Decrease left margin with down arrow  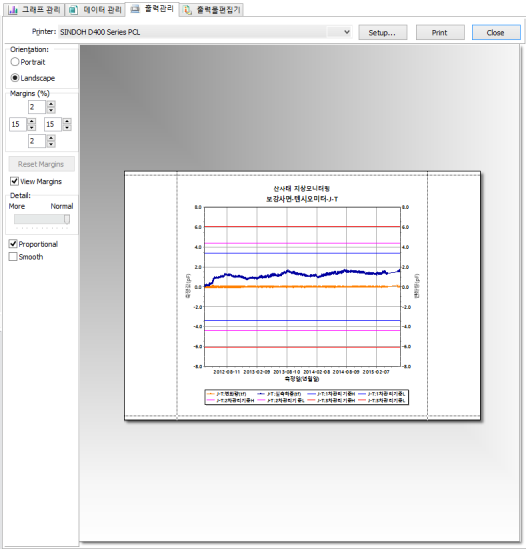tap(32, 127)
